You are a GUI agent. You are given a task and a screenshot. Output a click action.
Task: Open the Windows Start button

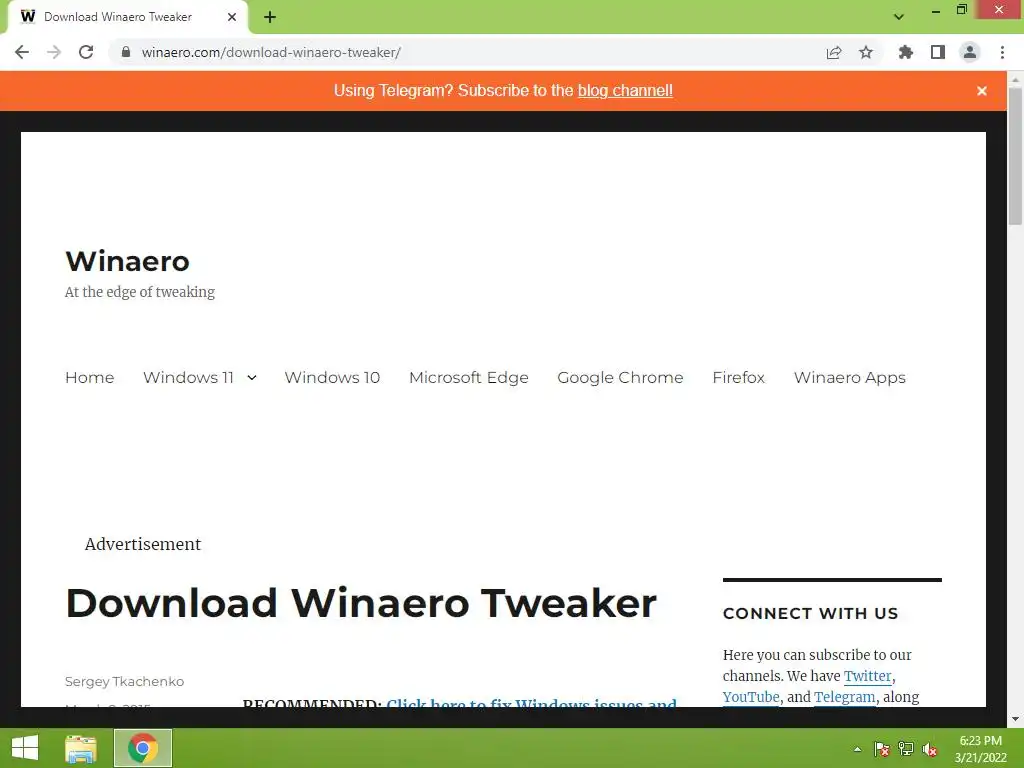(25, 748)
